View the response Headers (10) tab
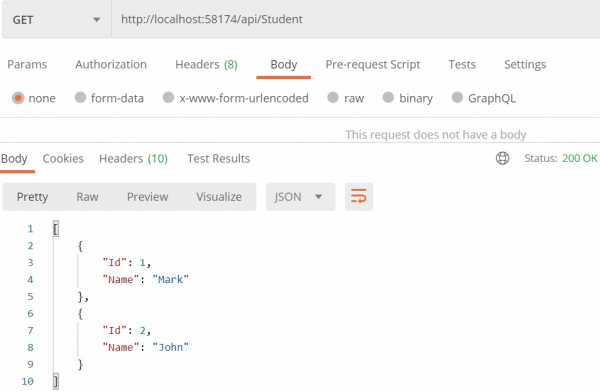The width and height of the screenshot is (600, 391). click(x=133, y=158)
